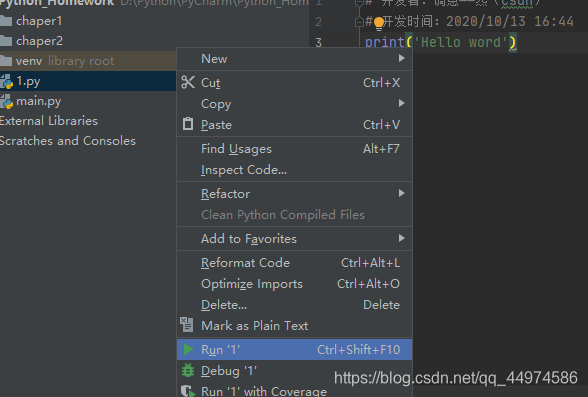Choose Run '1' with Coverage
The width and height of the screenshot is (588, 397).
pos(294,391)
